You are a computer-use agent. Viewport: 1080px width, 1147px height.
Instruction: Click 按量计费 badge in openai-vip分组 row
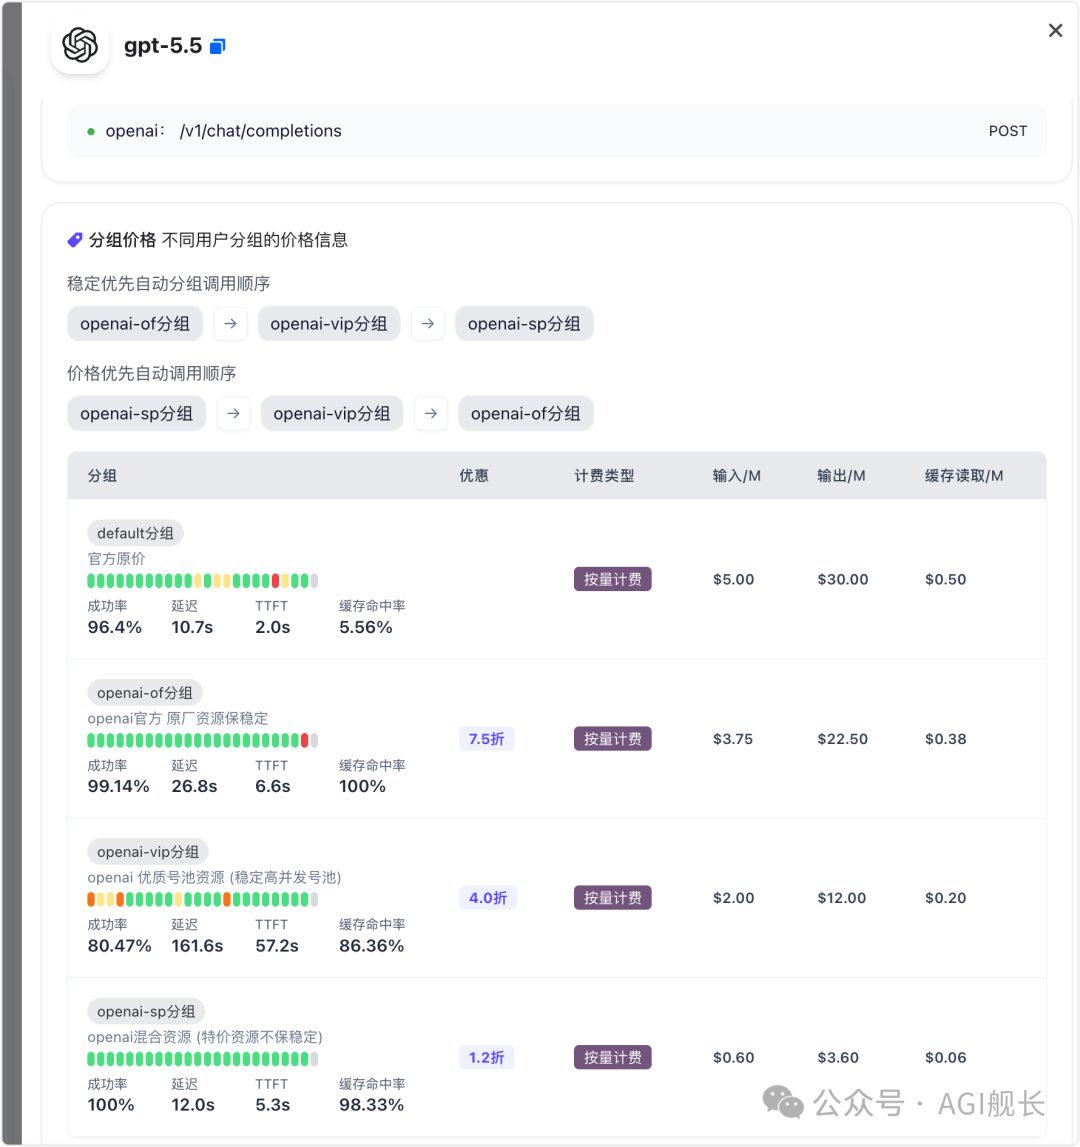(x=612, y=898)
